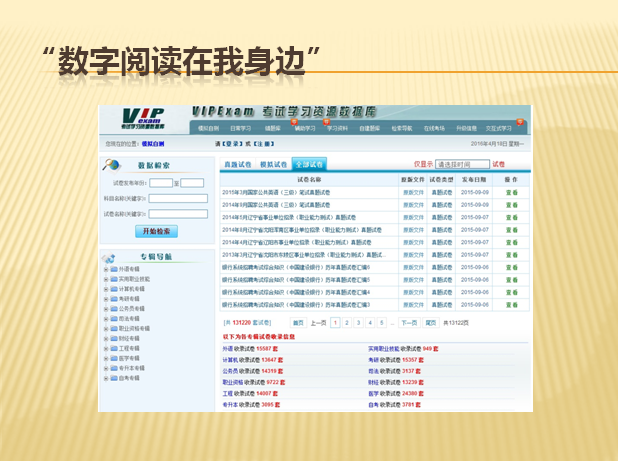The width and height of the screenshot is (618, 461).
Task: Expand the 实用职业技能 tree node
Action: click(x=105, y=279)
